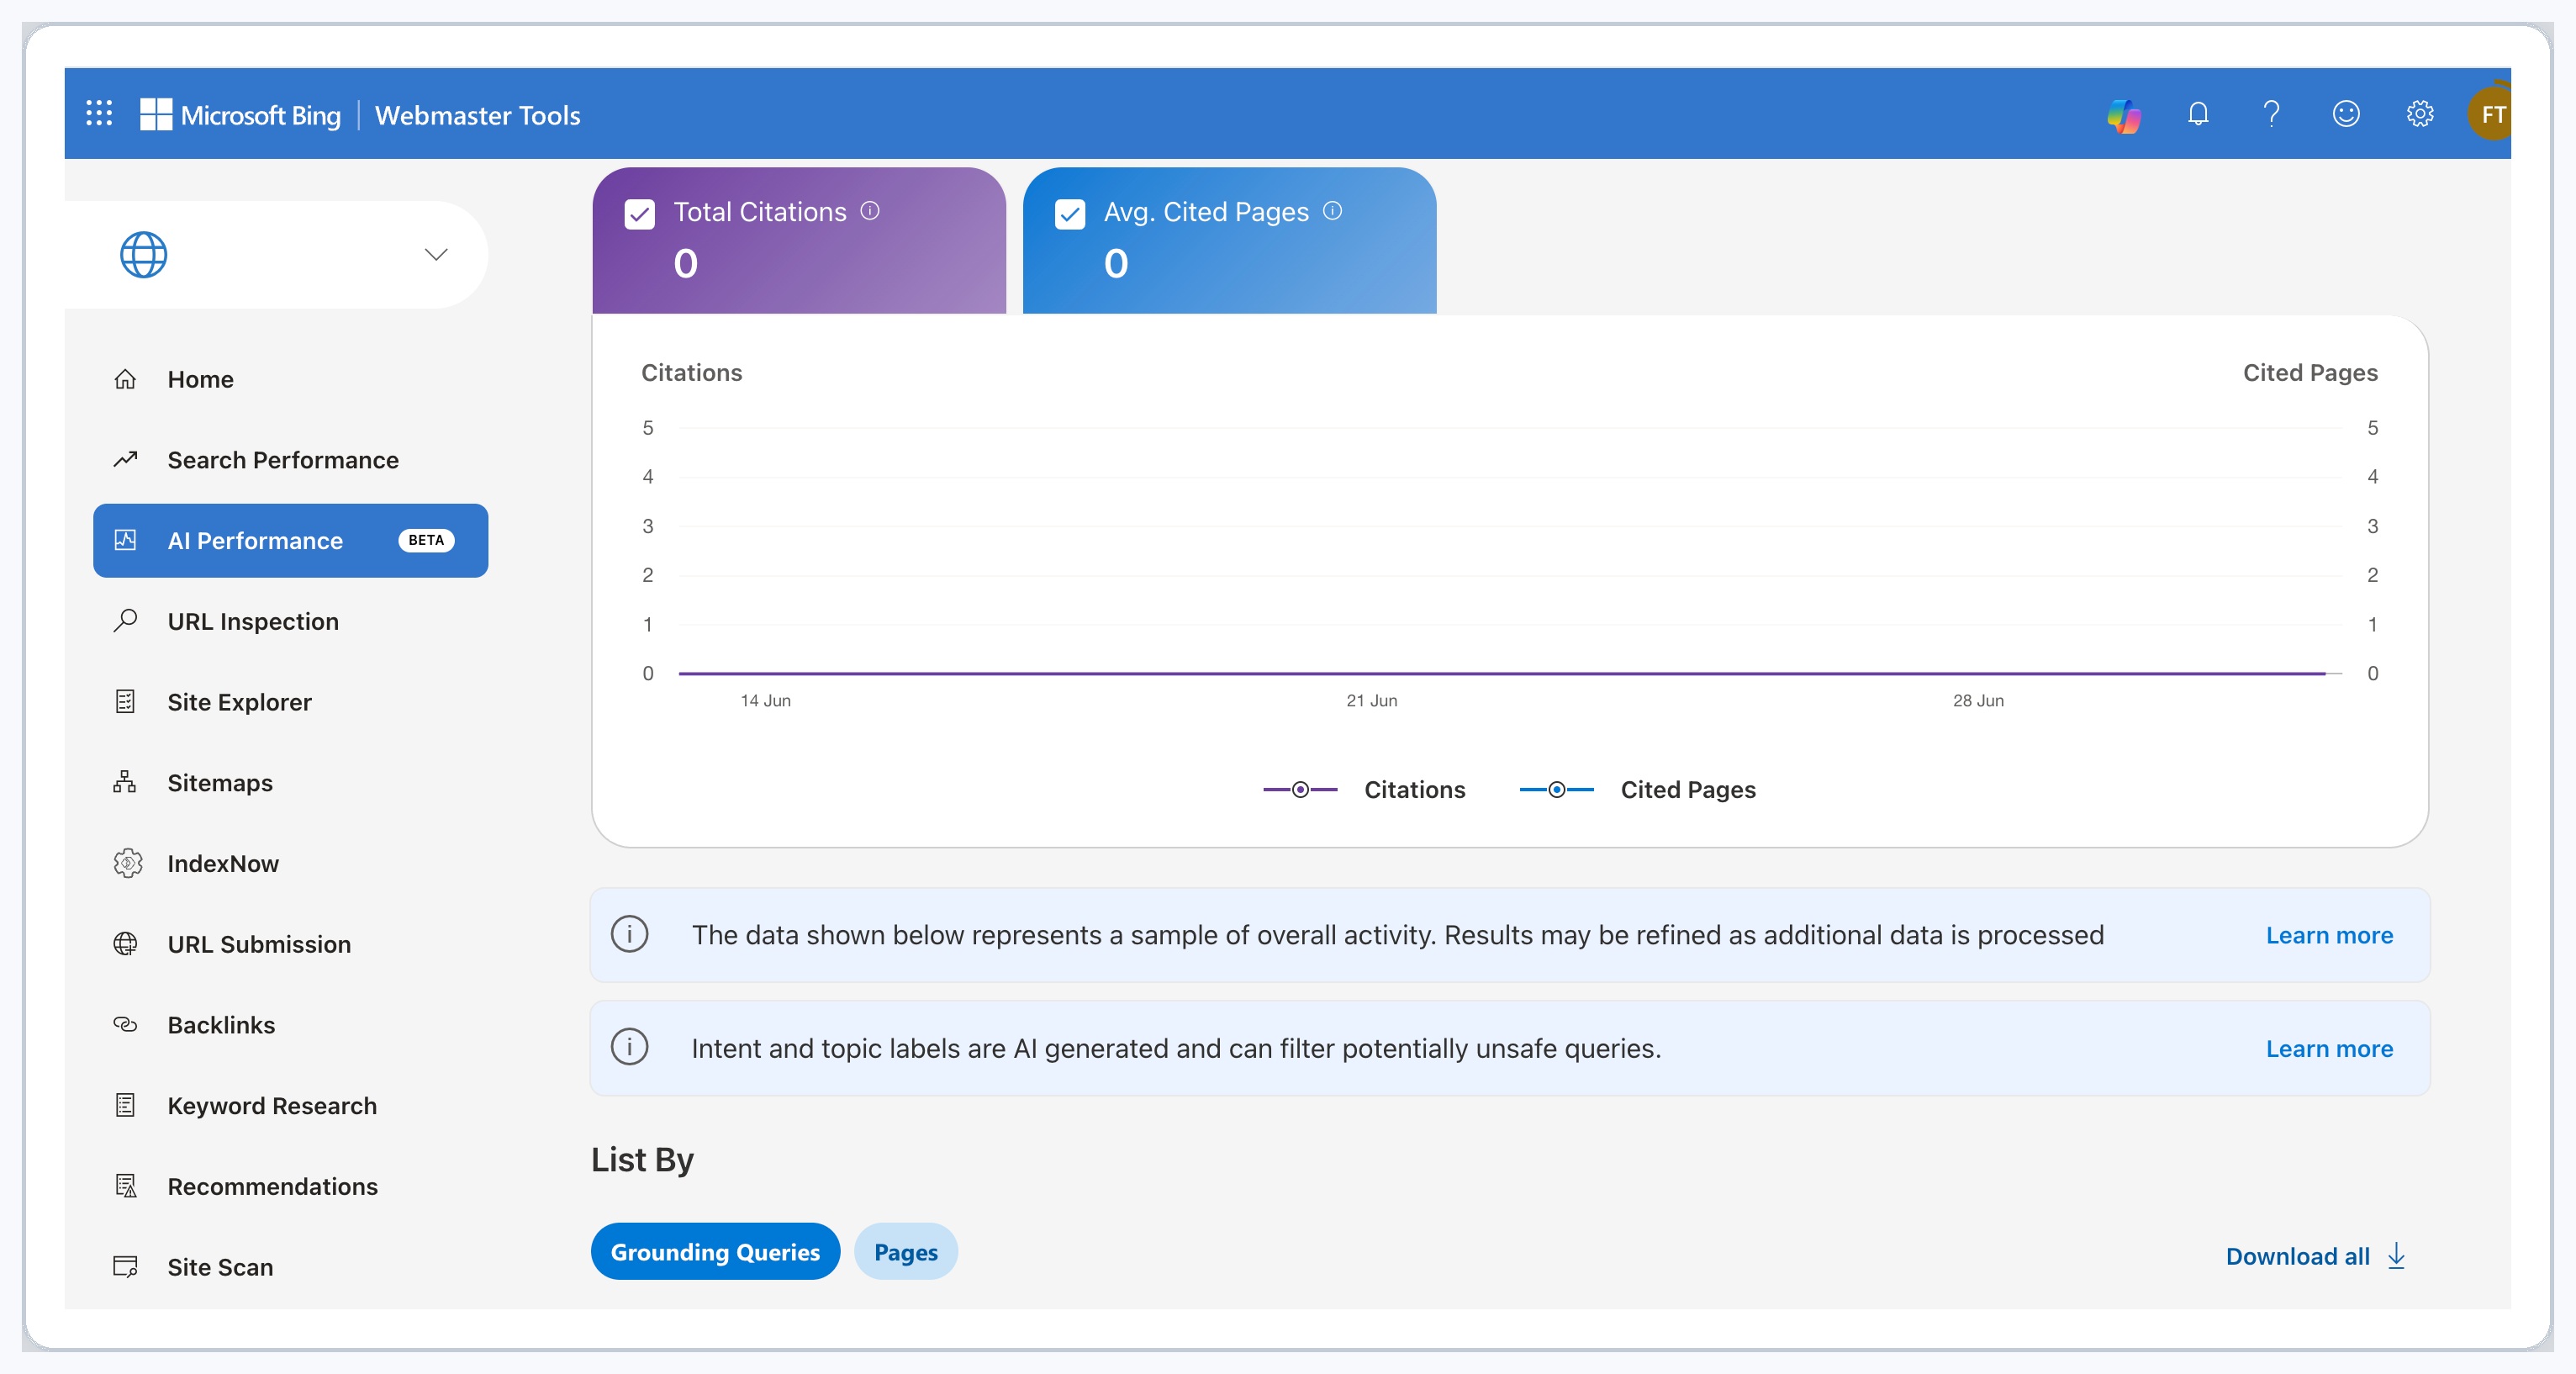Open settings gear in header
The width and height of the screenshot is (2576, 1374).
[x=2420, y=114]
